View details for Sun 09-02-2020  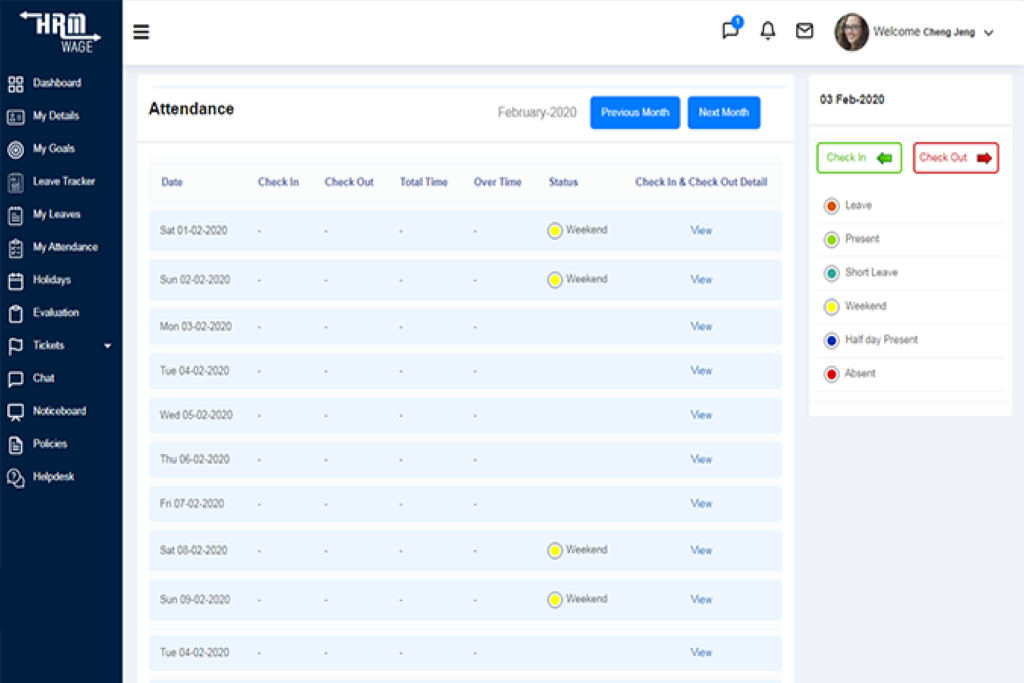click(701, 599)
